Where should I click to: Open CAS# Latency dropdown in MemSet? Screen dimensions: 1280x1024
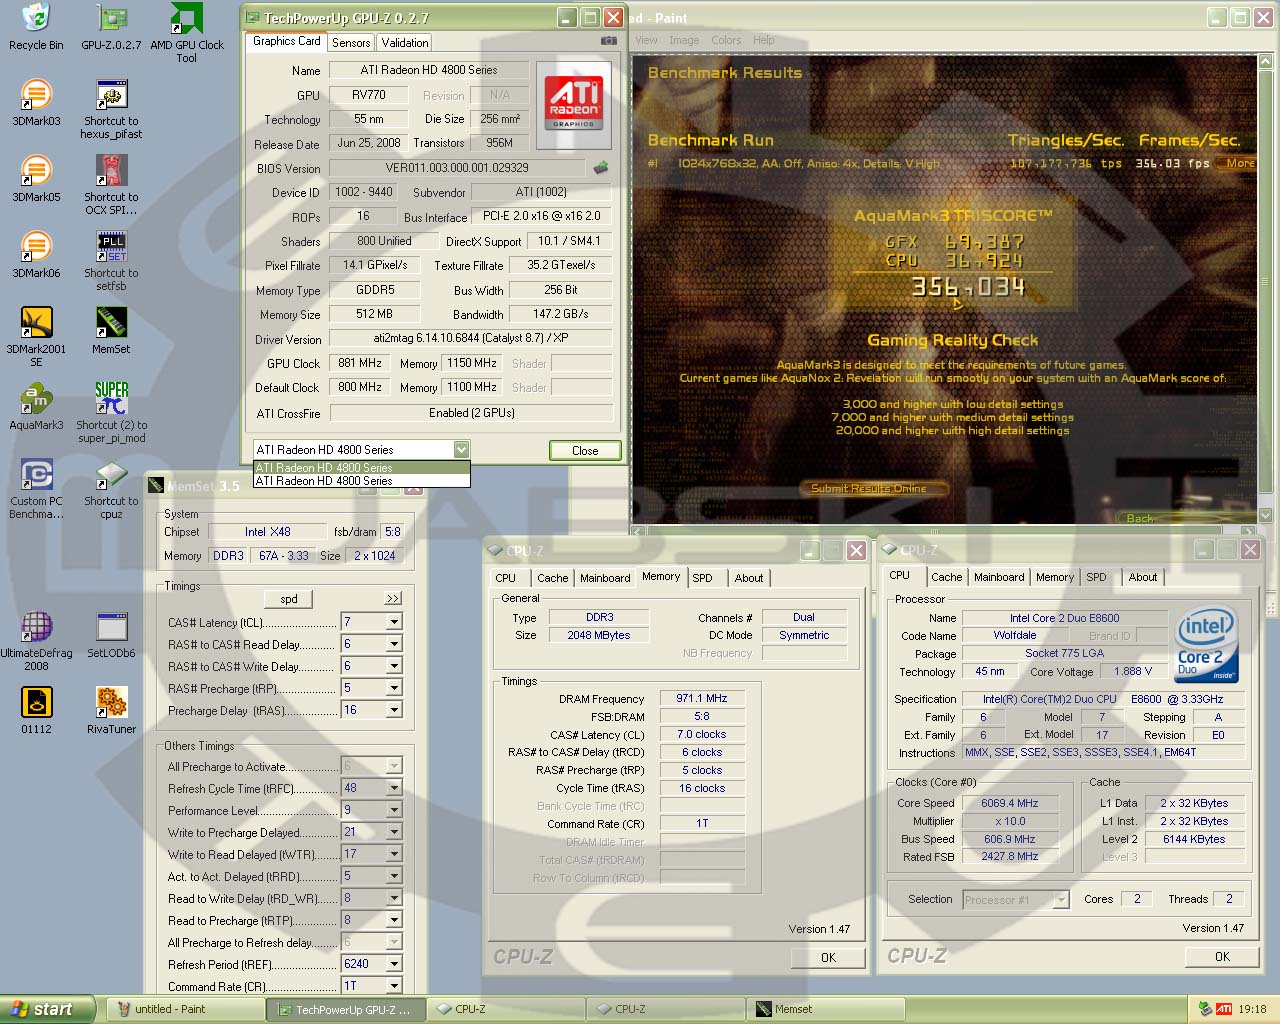(394, 622)
